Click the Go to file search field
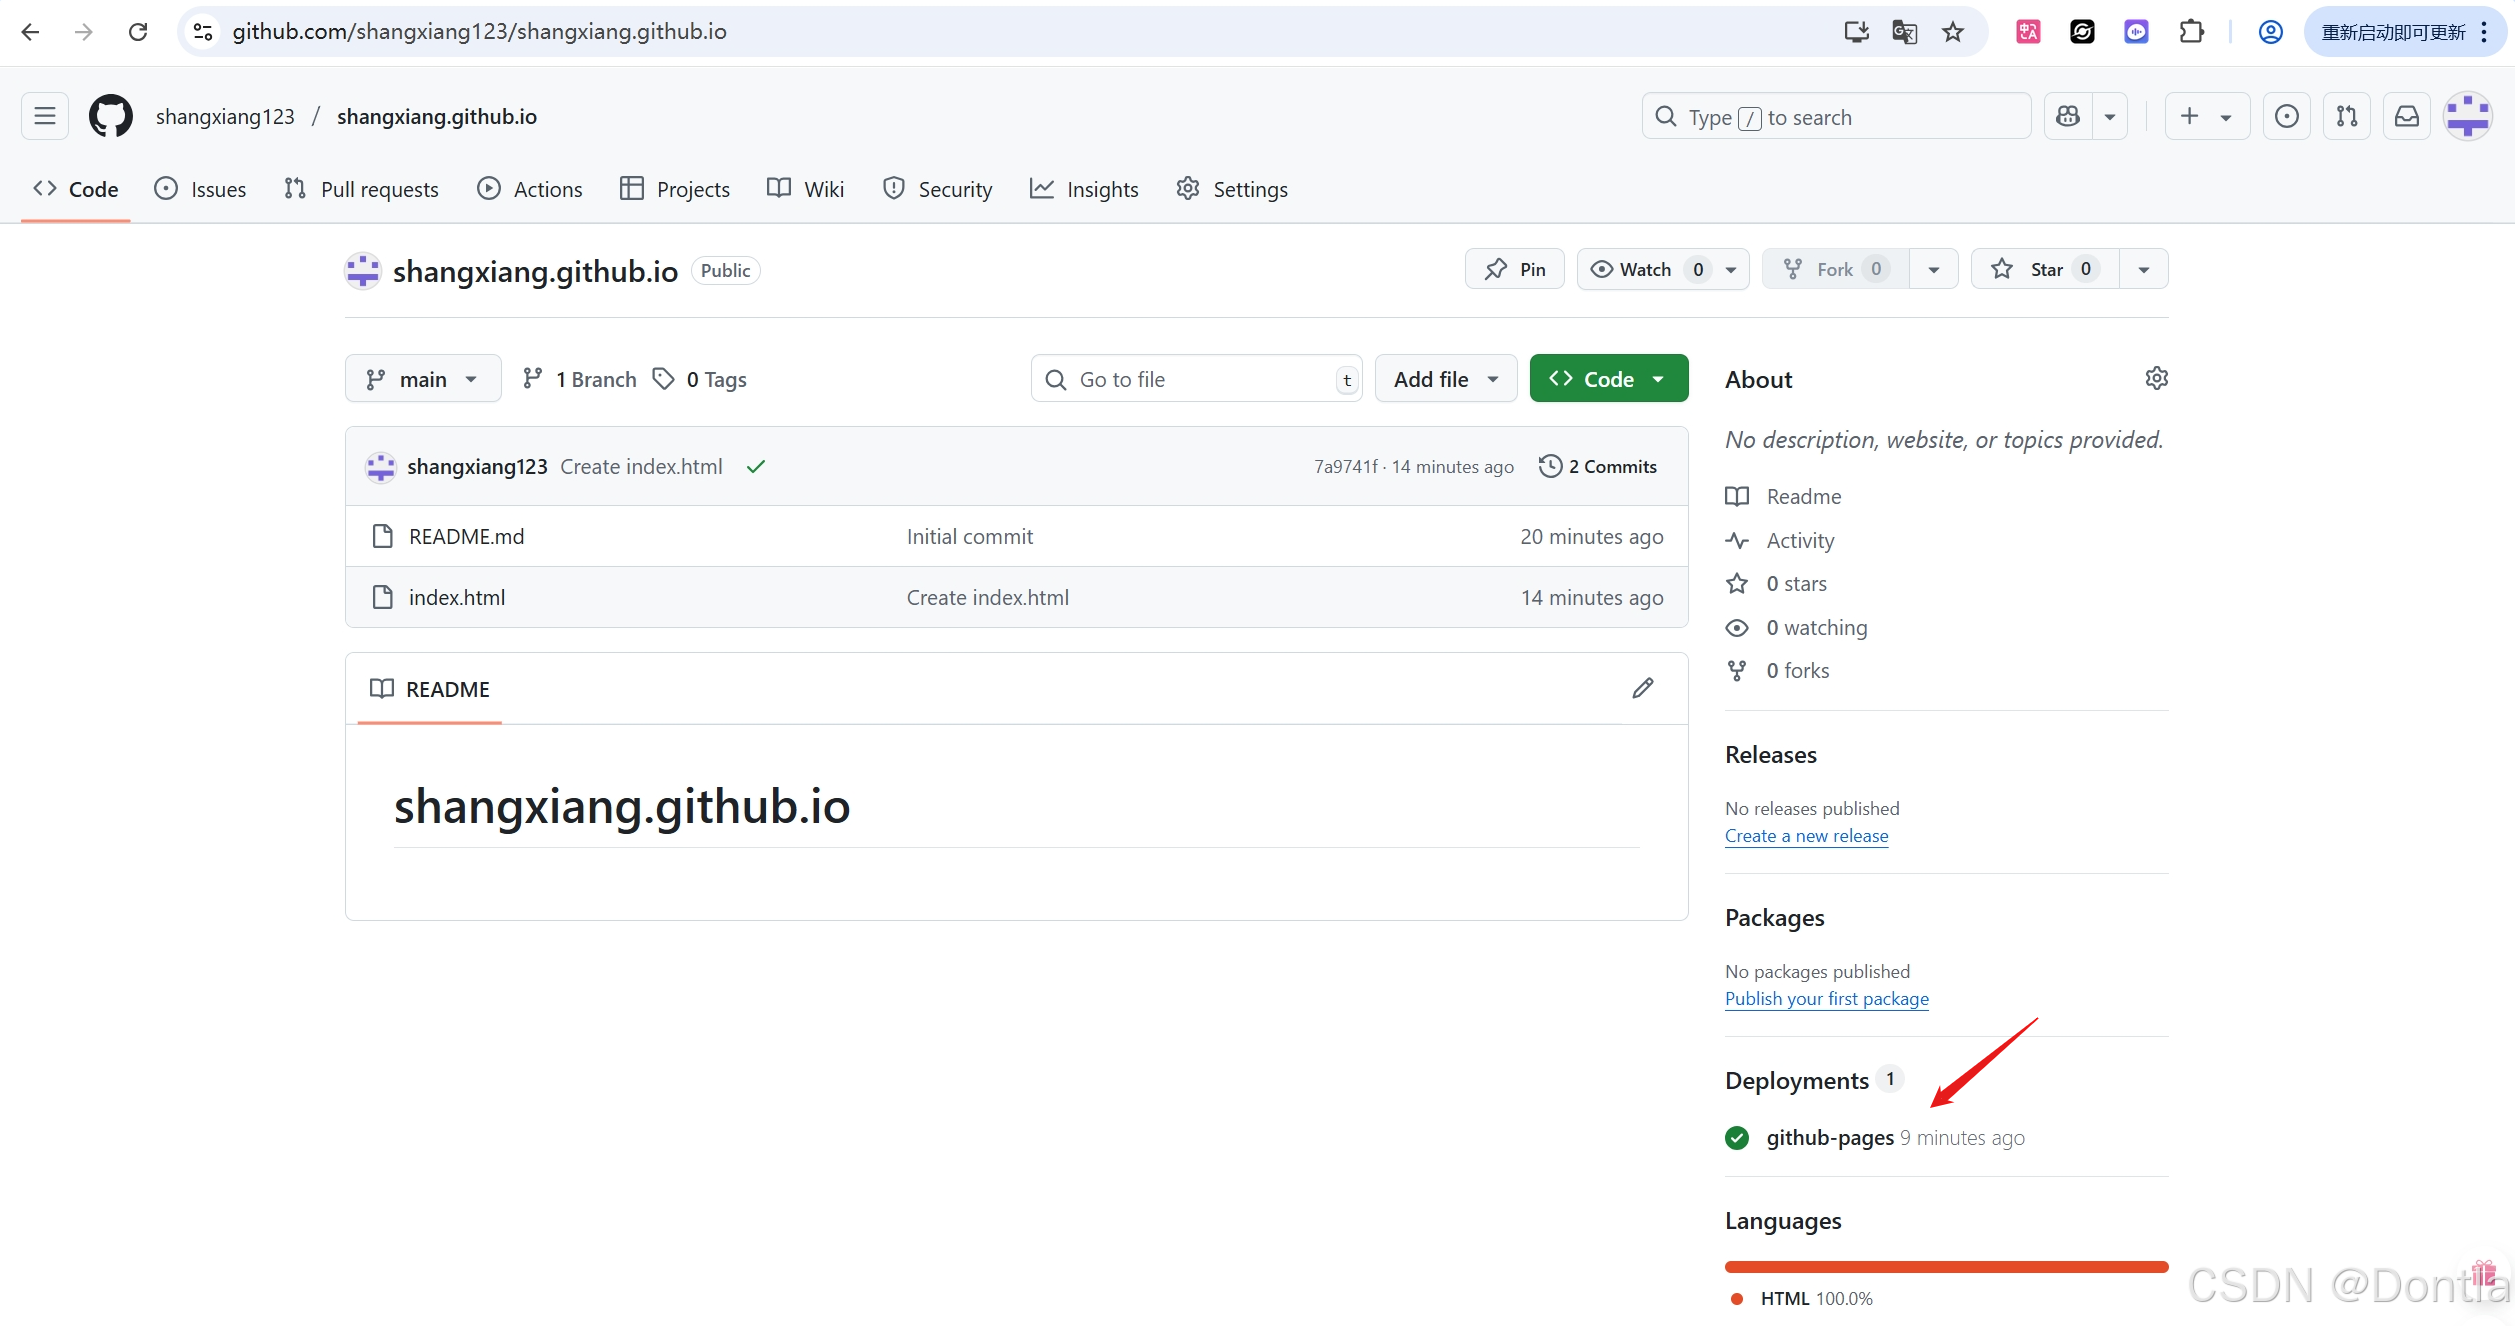Image resolution: width=2515 pixels, height=1326 pixels. pyautogui.click(x=1196, y=379)
